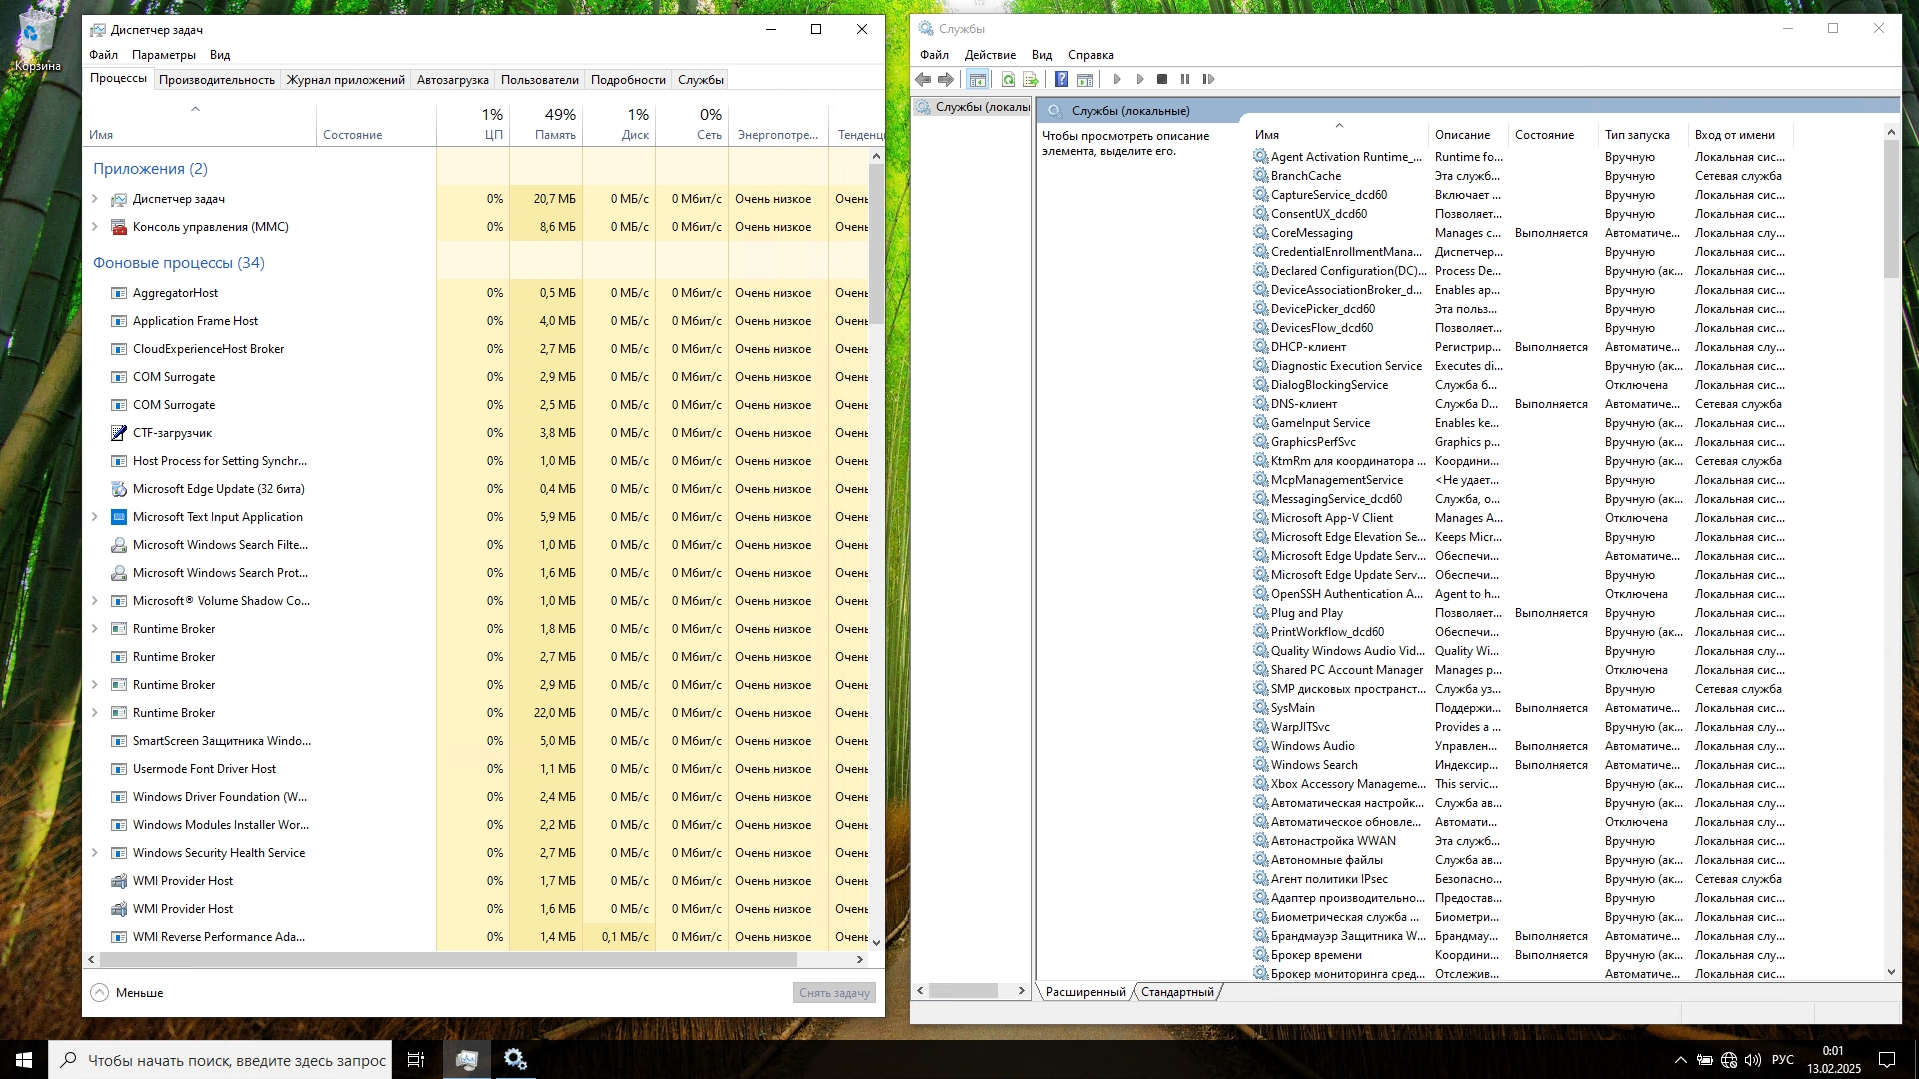Open volume control in system tray
The image size is (1919, 1079).
coord(1753,1060)
